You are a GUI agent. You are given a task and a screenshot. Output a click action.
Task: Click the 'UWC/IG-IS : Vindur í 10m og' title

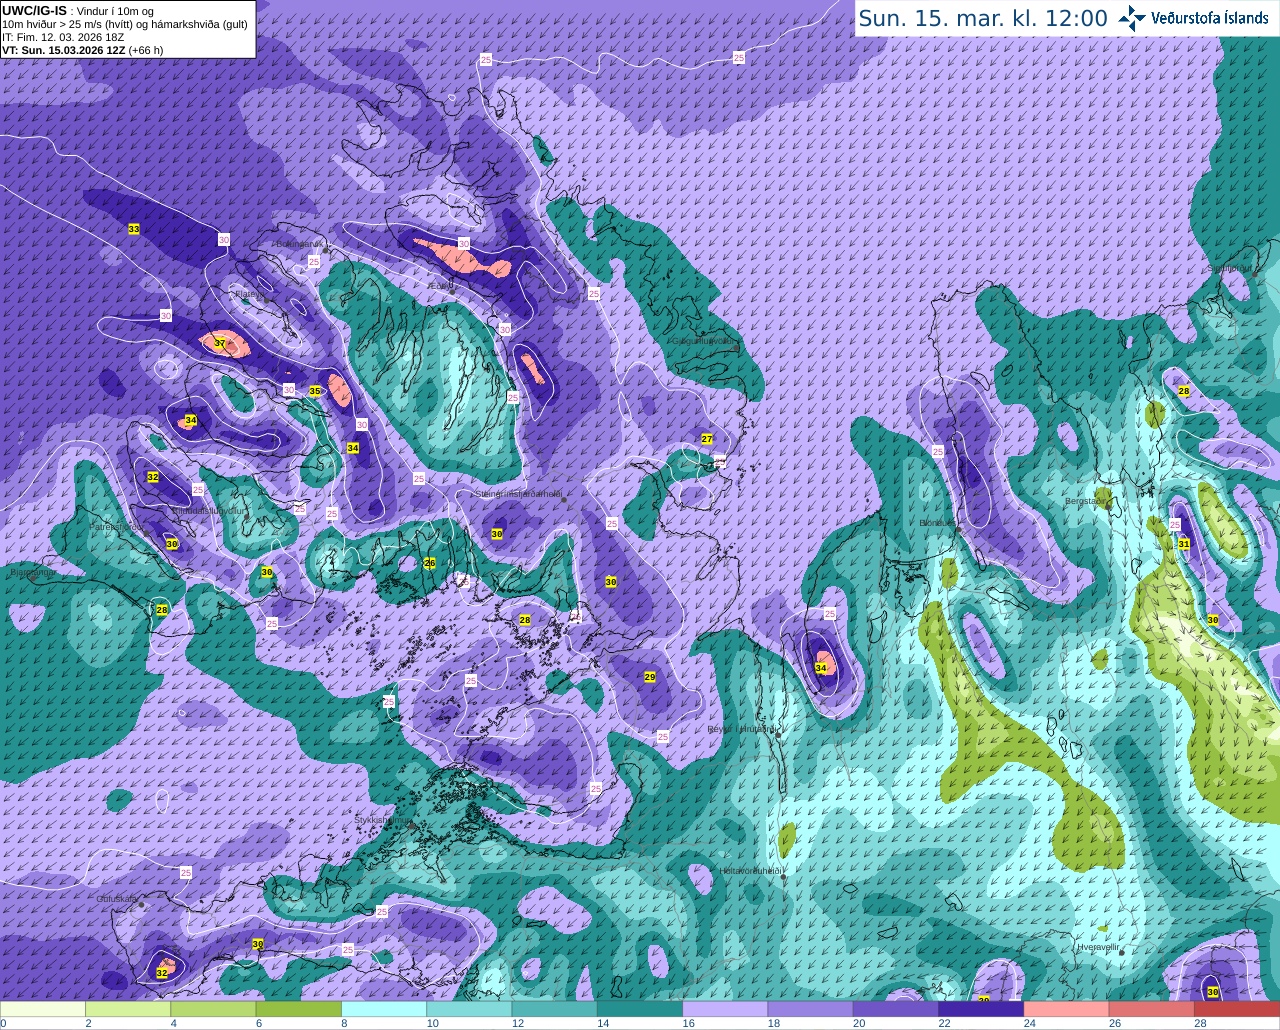(78, 10)
